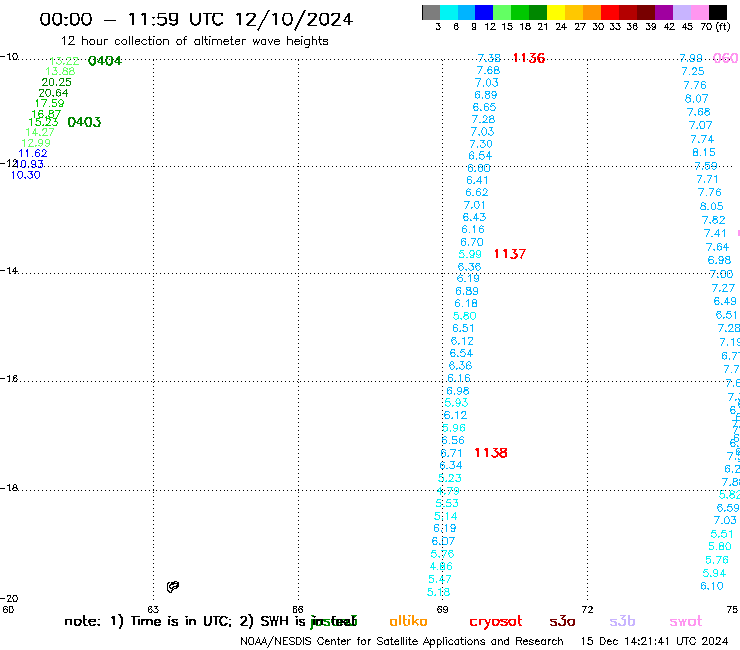Select the 63 longitude axis label
This screenshot has height=650, width=740.
(x=153, y=609)
